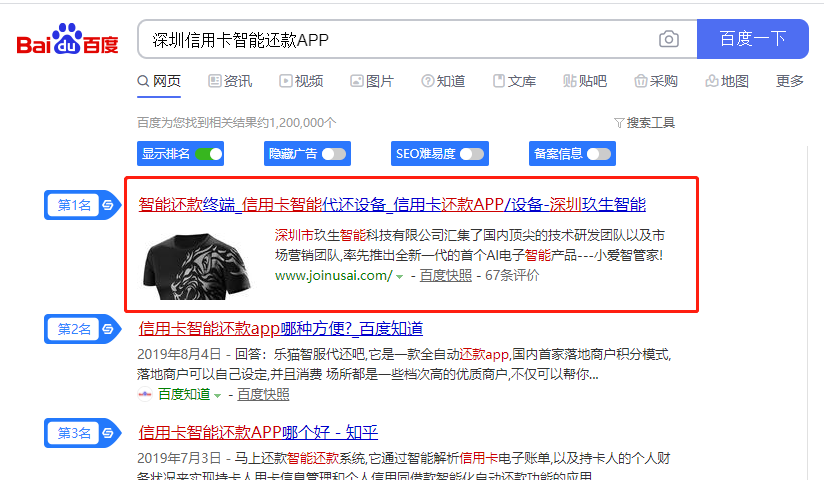The width and height of the screenshot is (824, 480).
Task: Open 百度快照 for the 百度知道 result
Action: (263, 394)
